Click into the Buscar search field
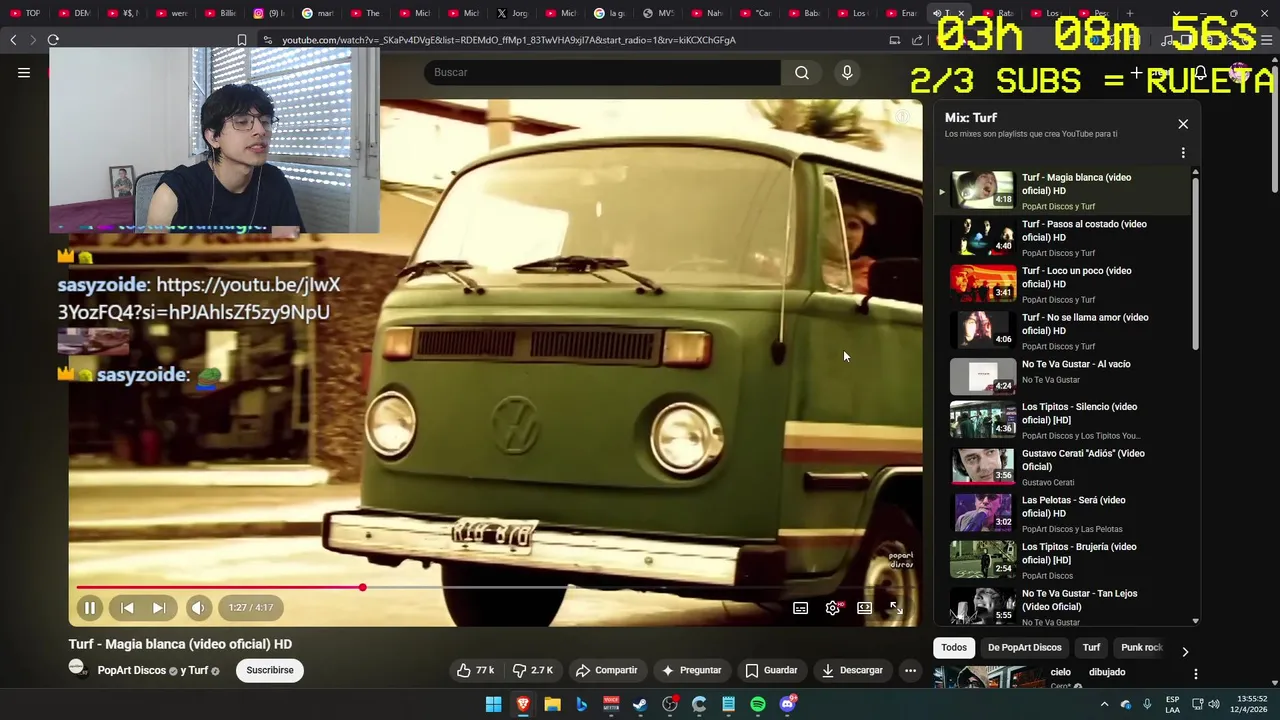 tap(602, 72)
